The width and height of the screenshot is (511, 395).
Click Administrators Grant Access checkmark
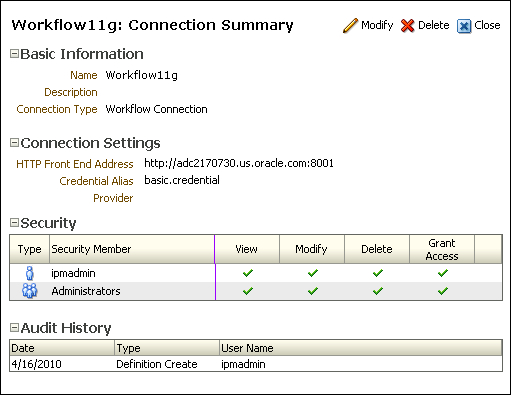click(x=443, y=291)
